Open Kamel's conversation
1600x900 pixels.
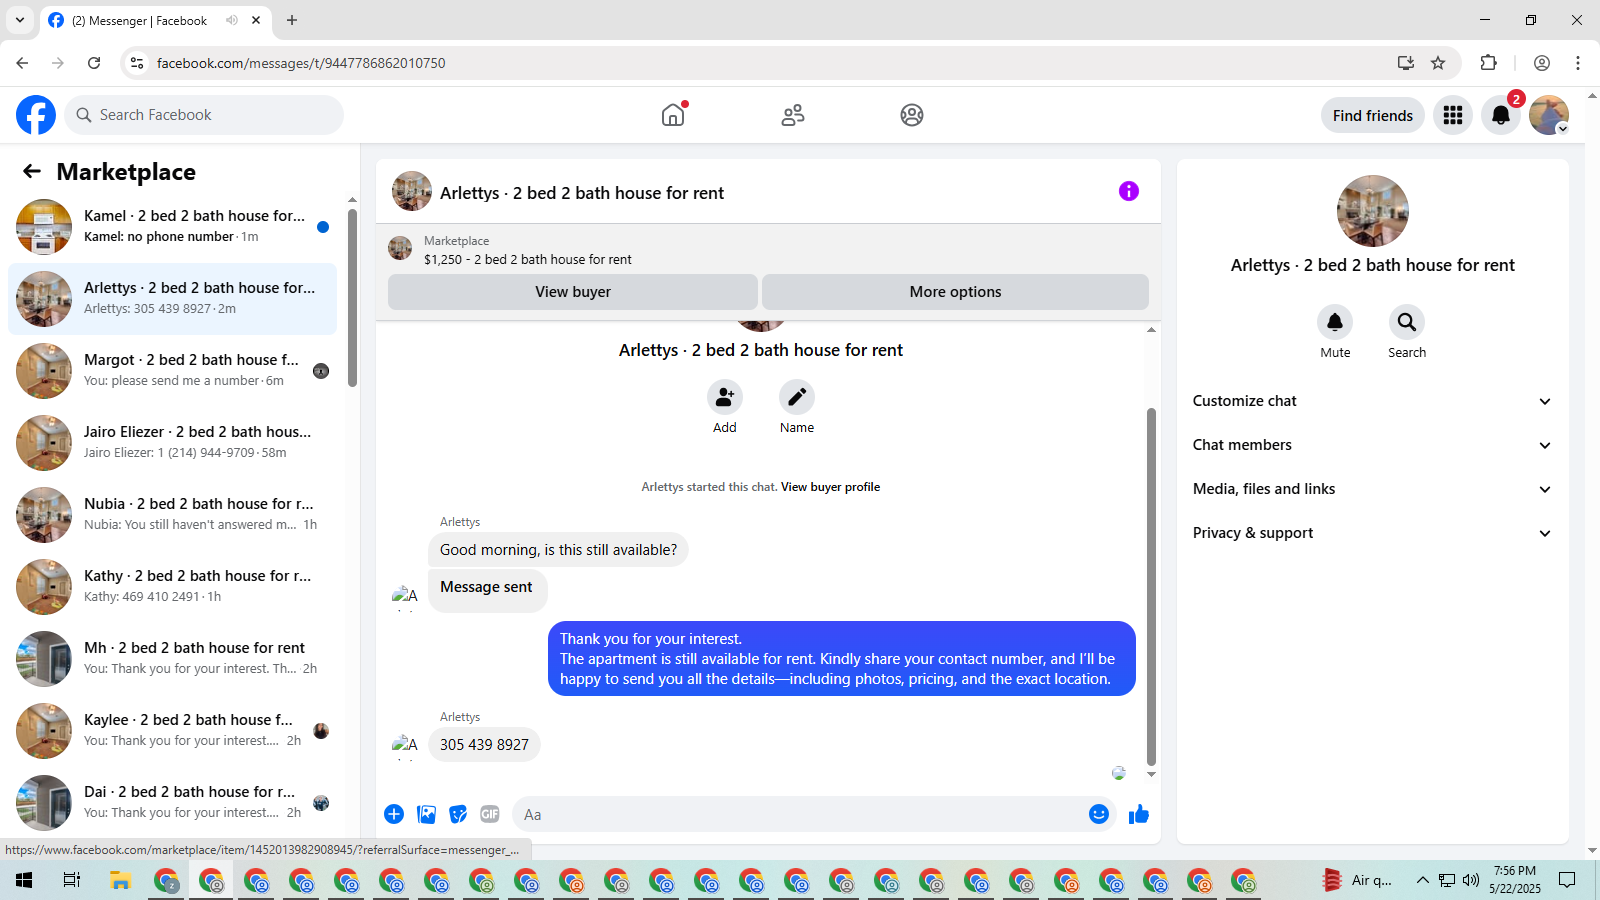click(x=172, y=227)
